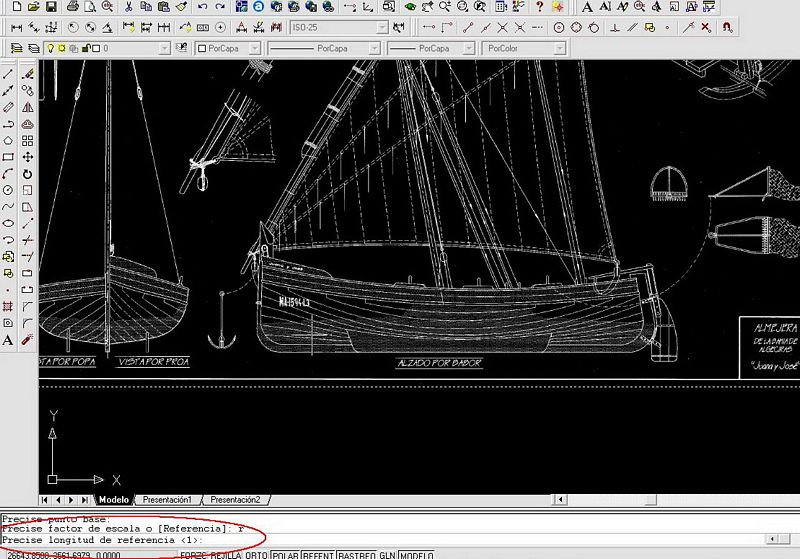Select the Circle draw tool
The width and height of the screenshot is (800, 559).
[8, 190]
